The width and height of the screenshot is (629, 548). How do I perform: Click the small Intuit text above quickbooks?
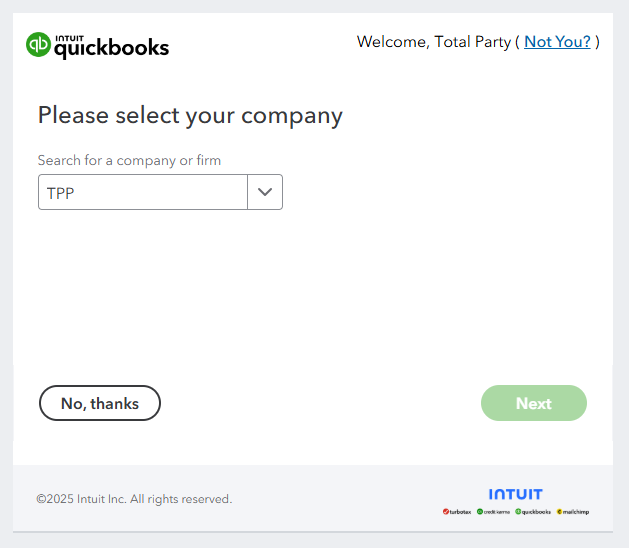pos(69,39)
